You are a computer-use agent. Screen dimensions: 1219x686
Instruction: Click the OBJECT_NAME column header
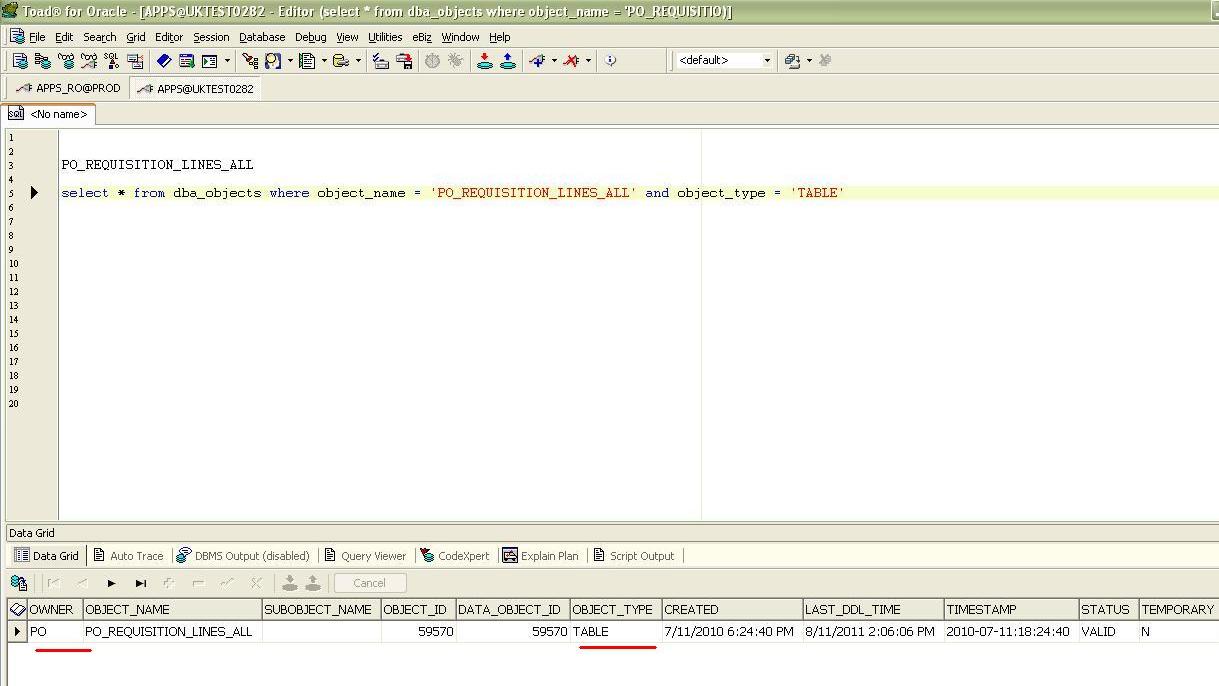pyautogui.click(x=172, y=609)
